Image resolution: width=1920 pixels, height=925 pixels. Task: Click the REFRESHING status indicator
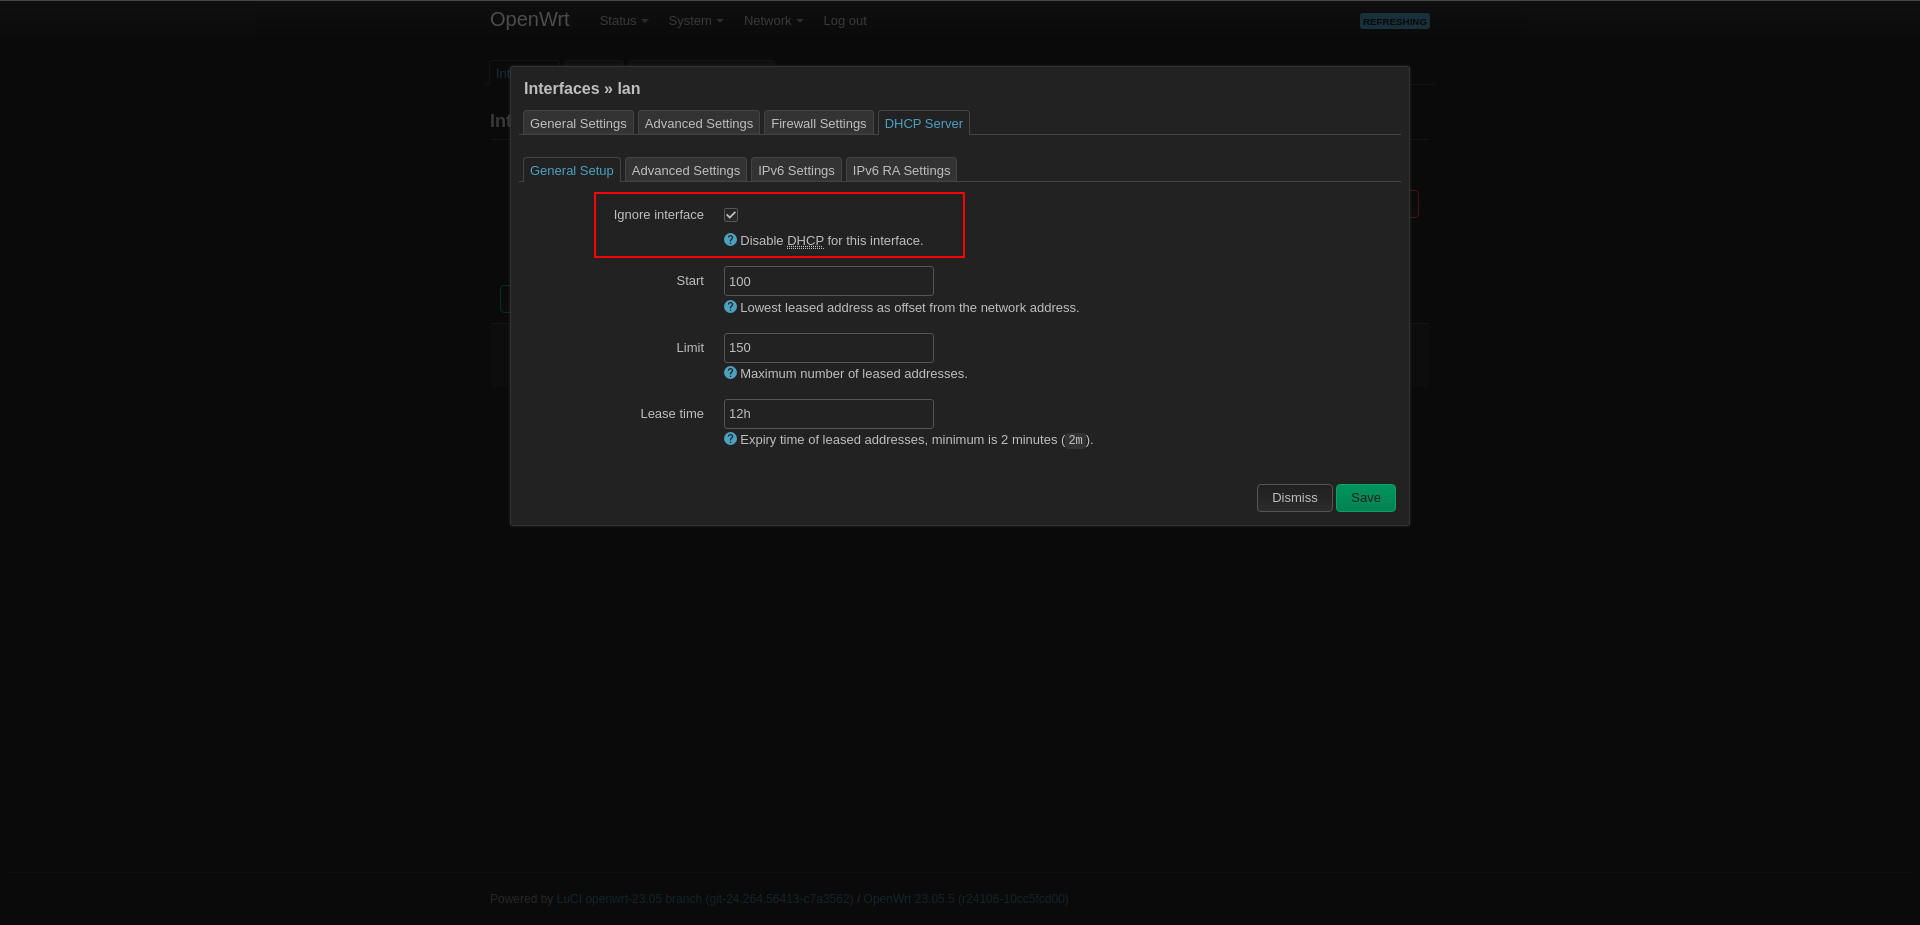pos(1395,21)
